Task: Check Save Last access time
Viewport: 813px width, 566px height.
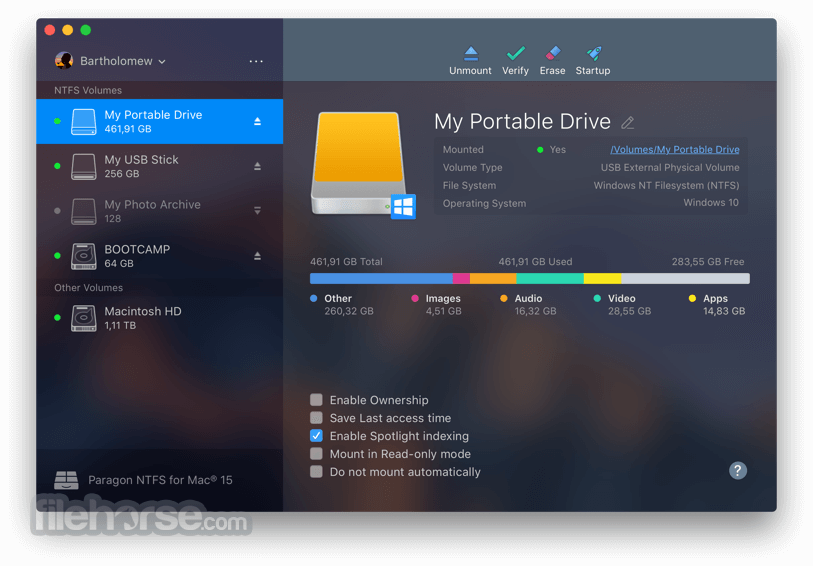Action: [316, 418]
